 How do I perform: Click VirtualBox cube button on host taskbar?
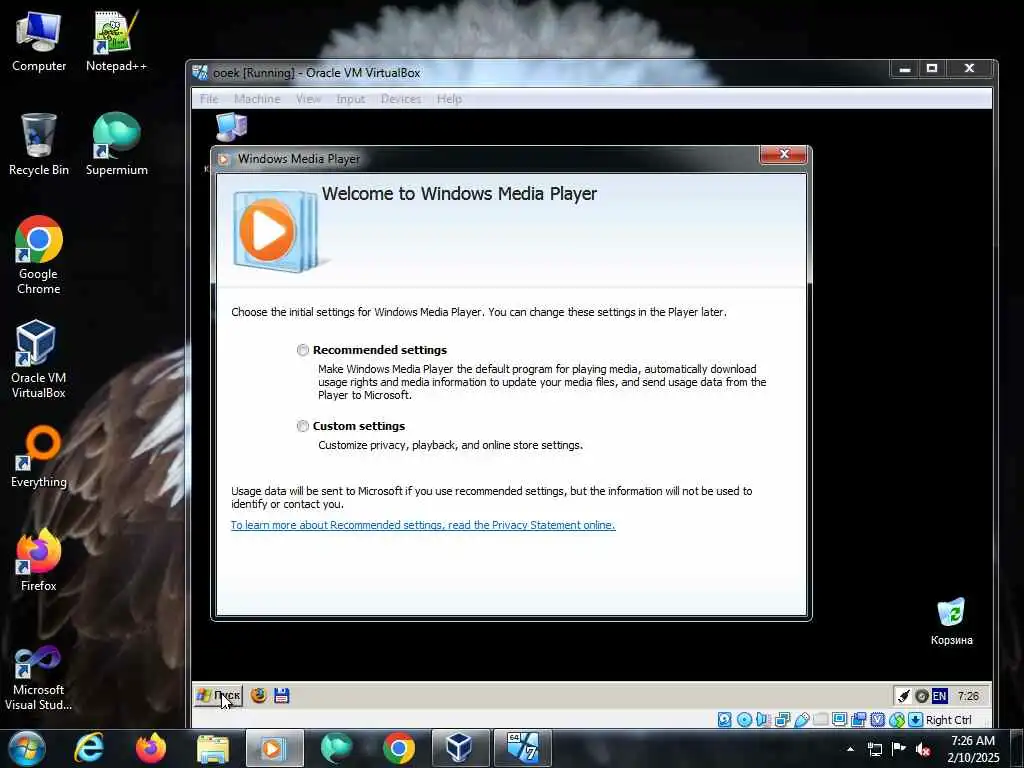[x=460, y=748]
